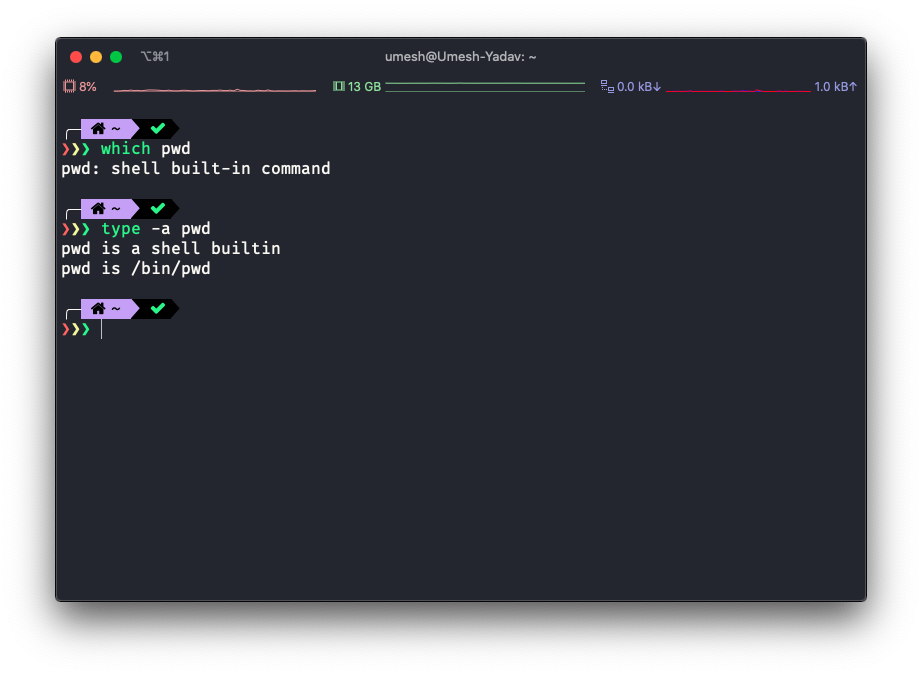Click the green checkmark in the first prompt
922x675 pixels.
157,128
